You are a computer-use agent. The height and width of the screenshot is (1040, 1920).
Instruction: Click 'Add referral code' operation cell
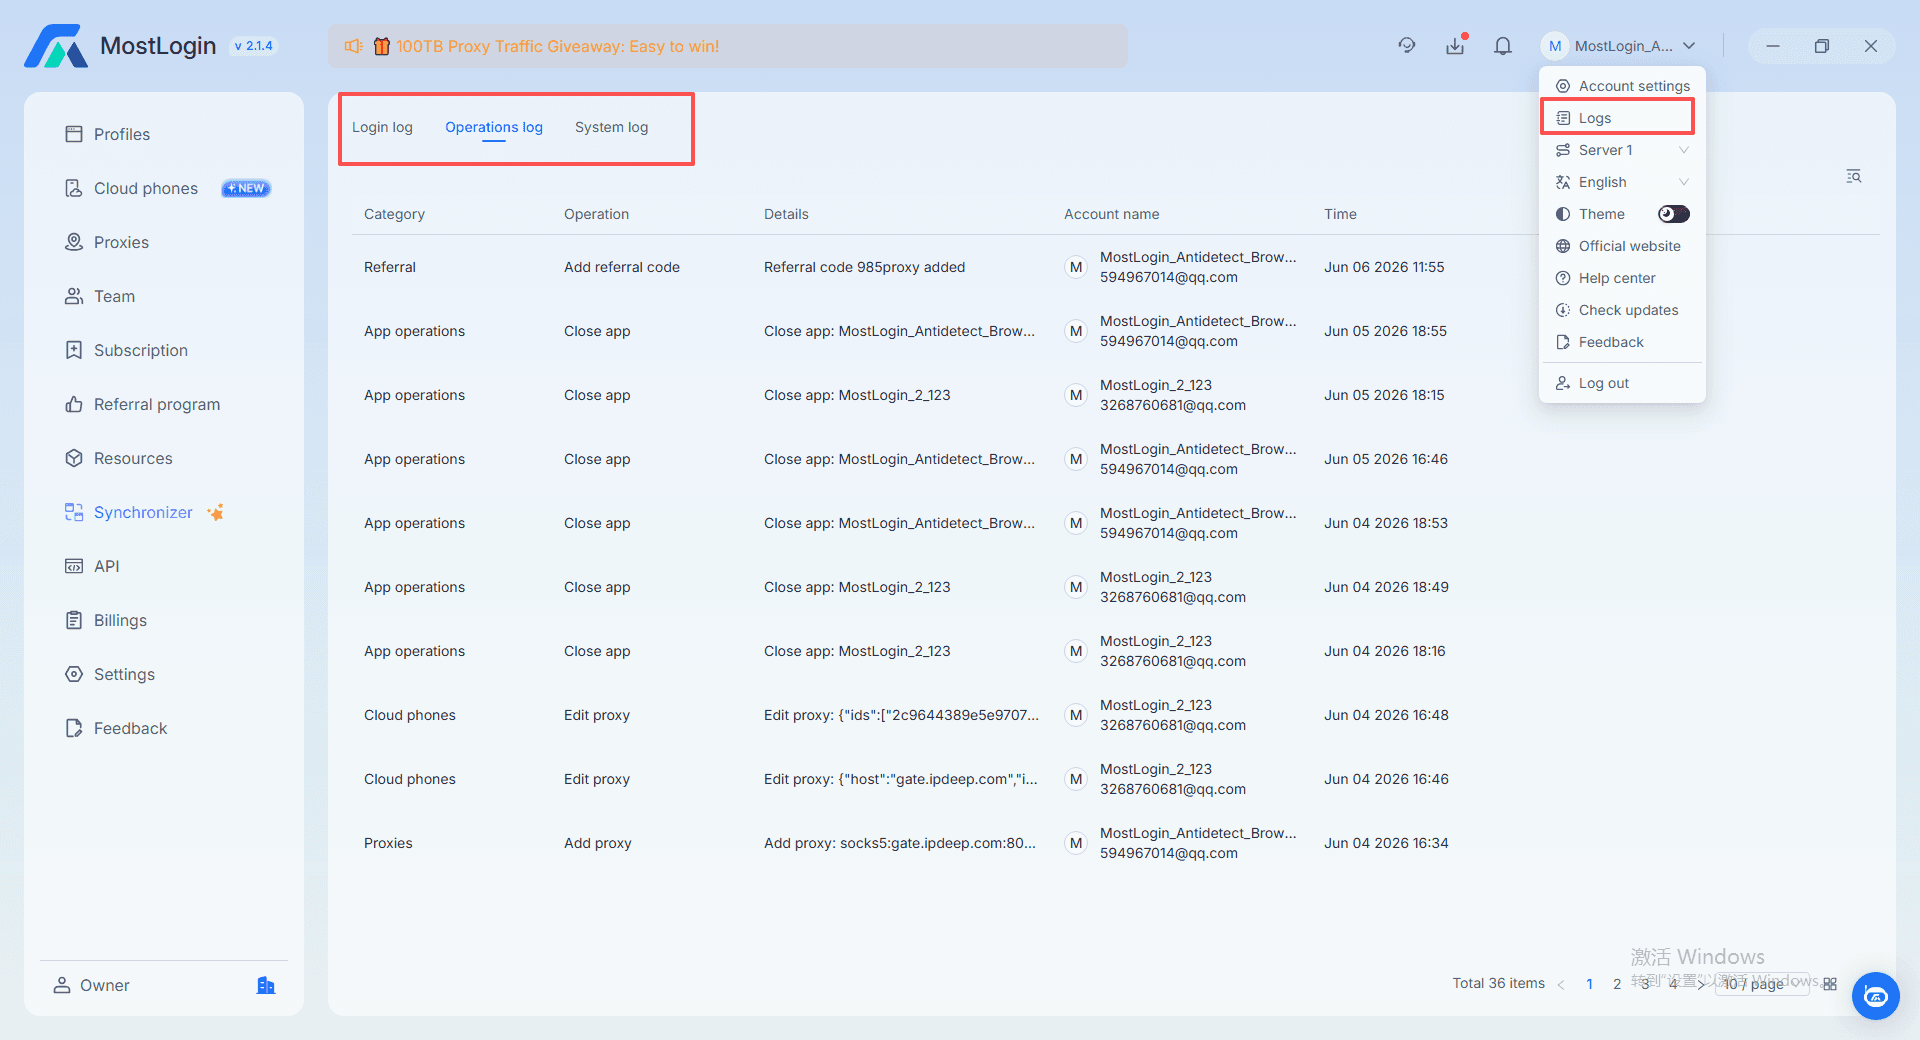622,267
